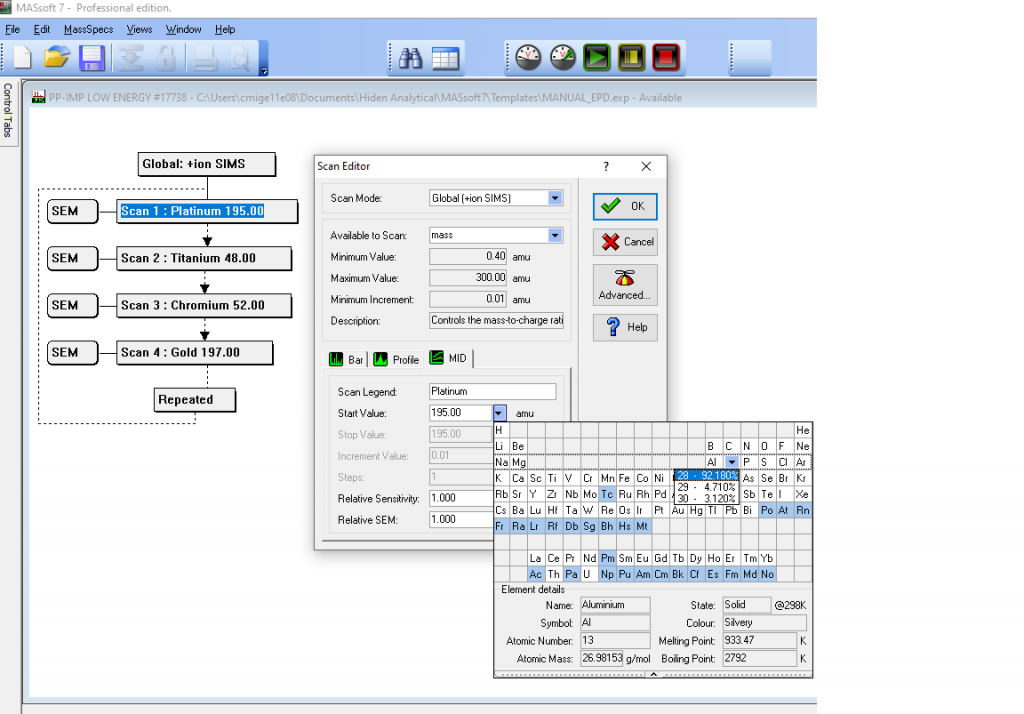
Task: Confirm the Scan Editor with OK
Action: click(x=625, y=206)
